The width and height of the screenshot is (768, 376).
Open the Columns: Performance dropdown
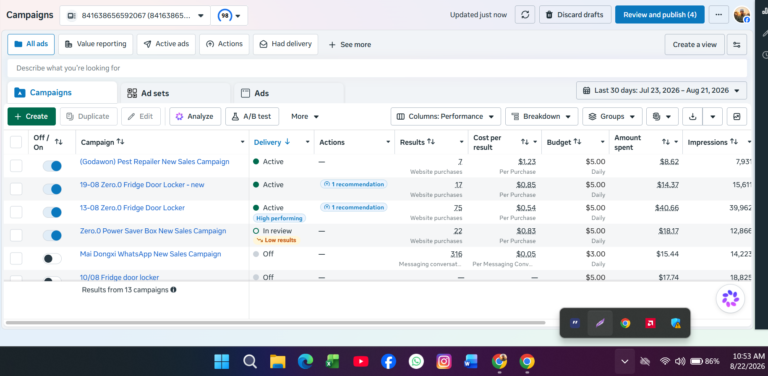pyautogui.click(x=446, y=117)
